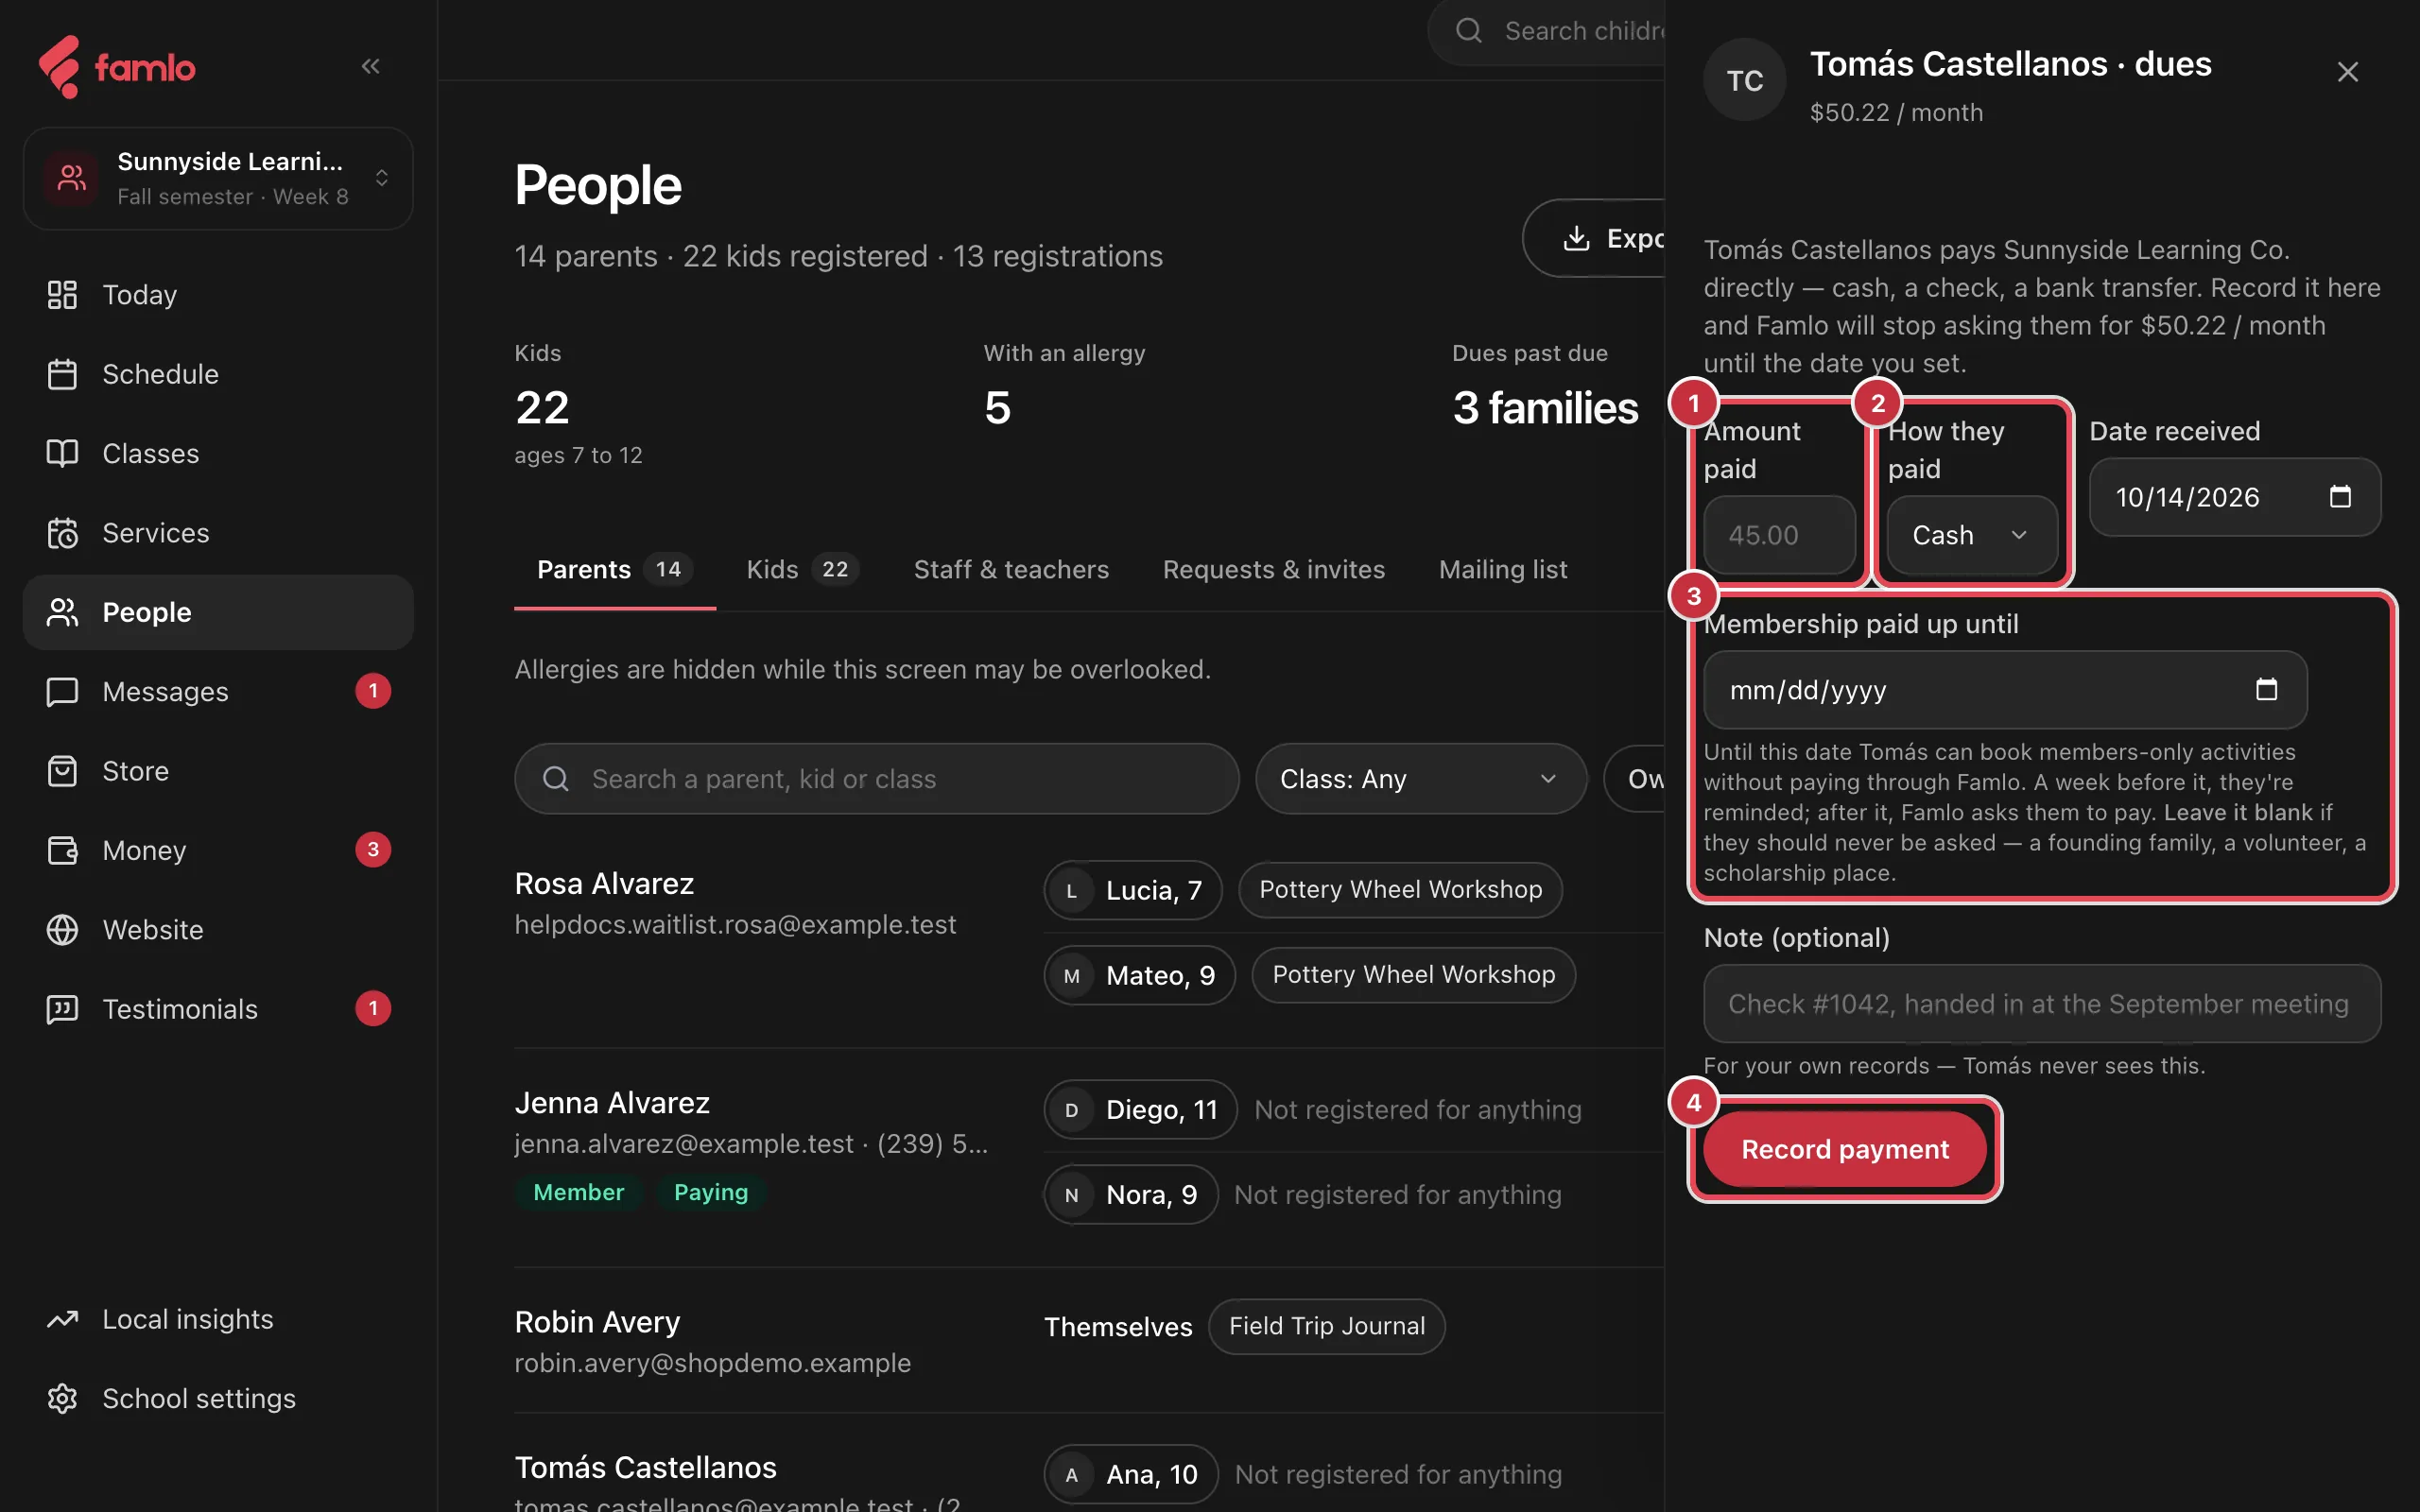
Task: Collapse the sidebar with the double-chevron icon
Action: click(x=370, y=66)
